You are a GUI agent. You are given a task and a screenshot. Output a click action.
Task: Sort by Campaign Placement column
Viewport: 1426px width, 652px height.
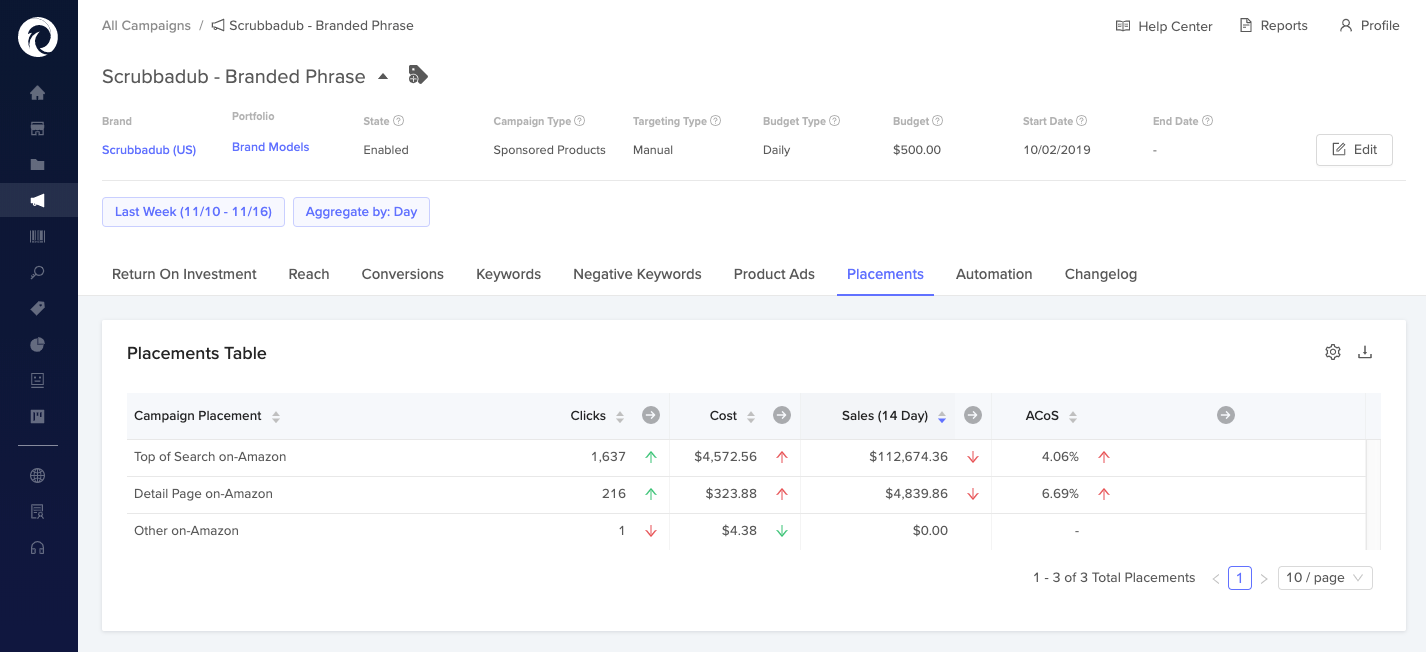276,416
